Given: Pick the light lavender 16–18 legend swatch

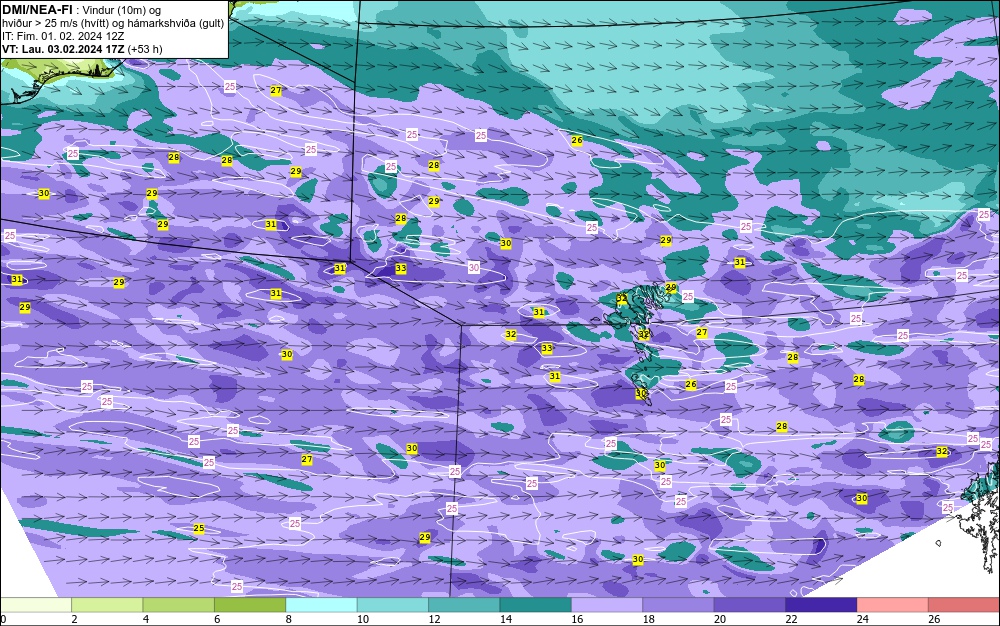Looking at the screenshot, I should coord(607,605).
